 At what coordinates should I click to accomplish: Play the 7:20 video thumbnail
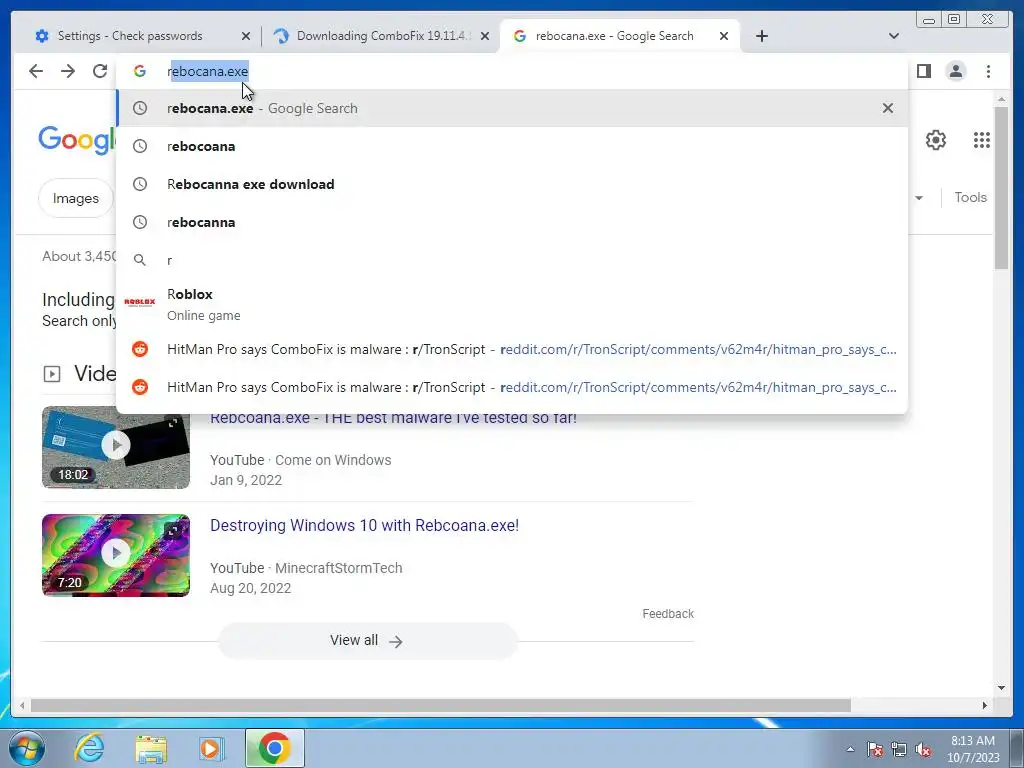pos(116,555)
